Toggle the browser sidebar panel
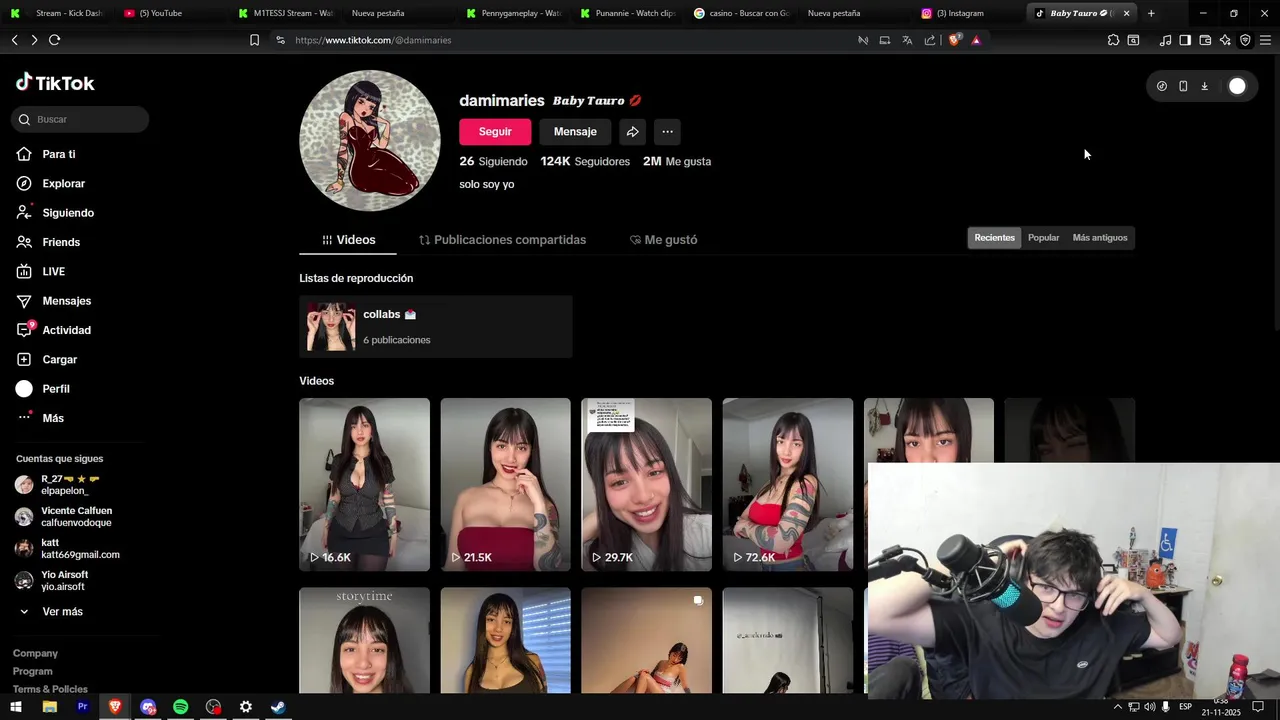This screenshot has width=1280, height=720. [1185, 40]
